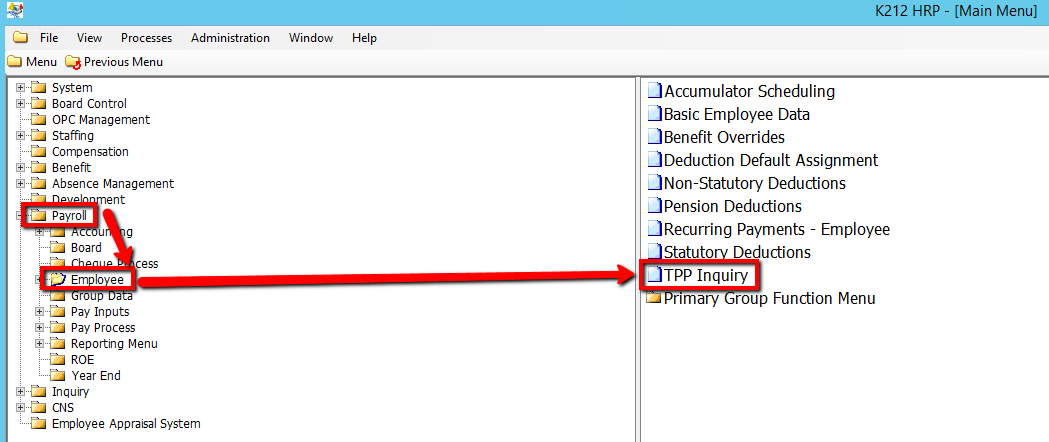Image resolution: width=1049 pixels, height=442 pixels.
Task: Select Year End in the tree
Action: (95, 376)
